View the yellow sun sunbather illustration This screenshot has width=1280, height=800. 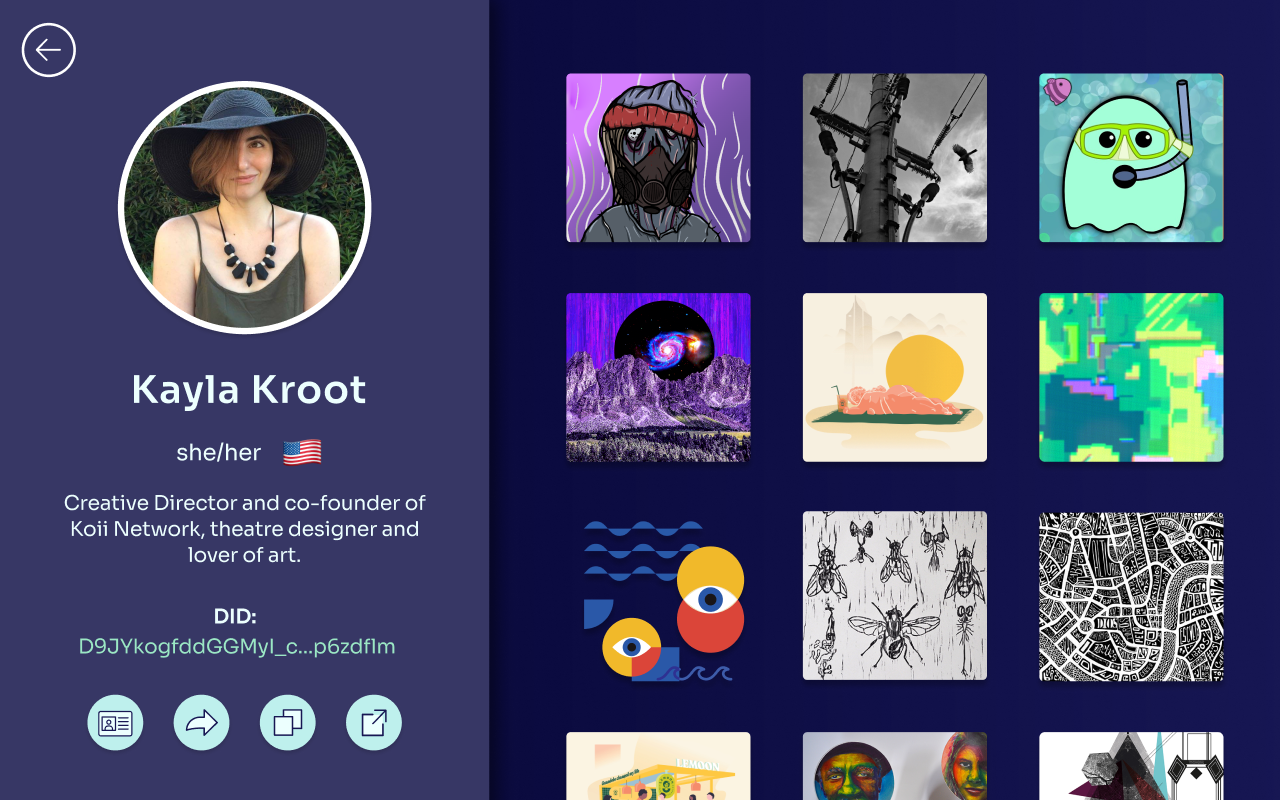(x=895, y=377)
